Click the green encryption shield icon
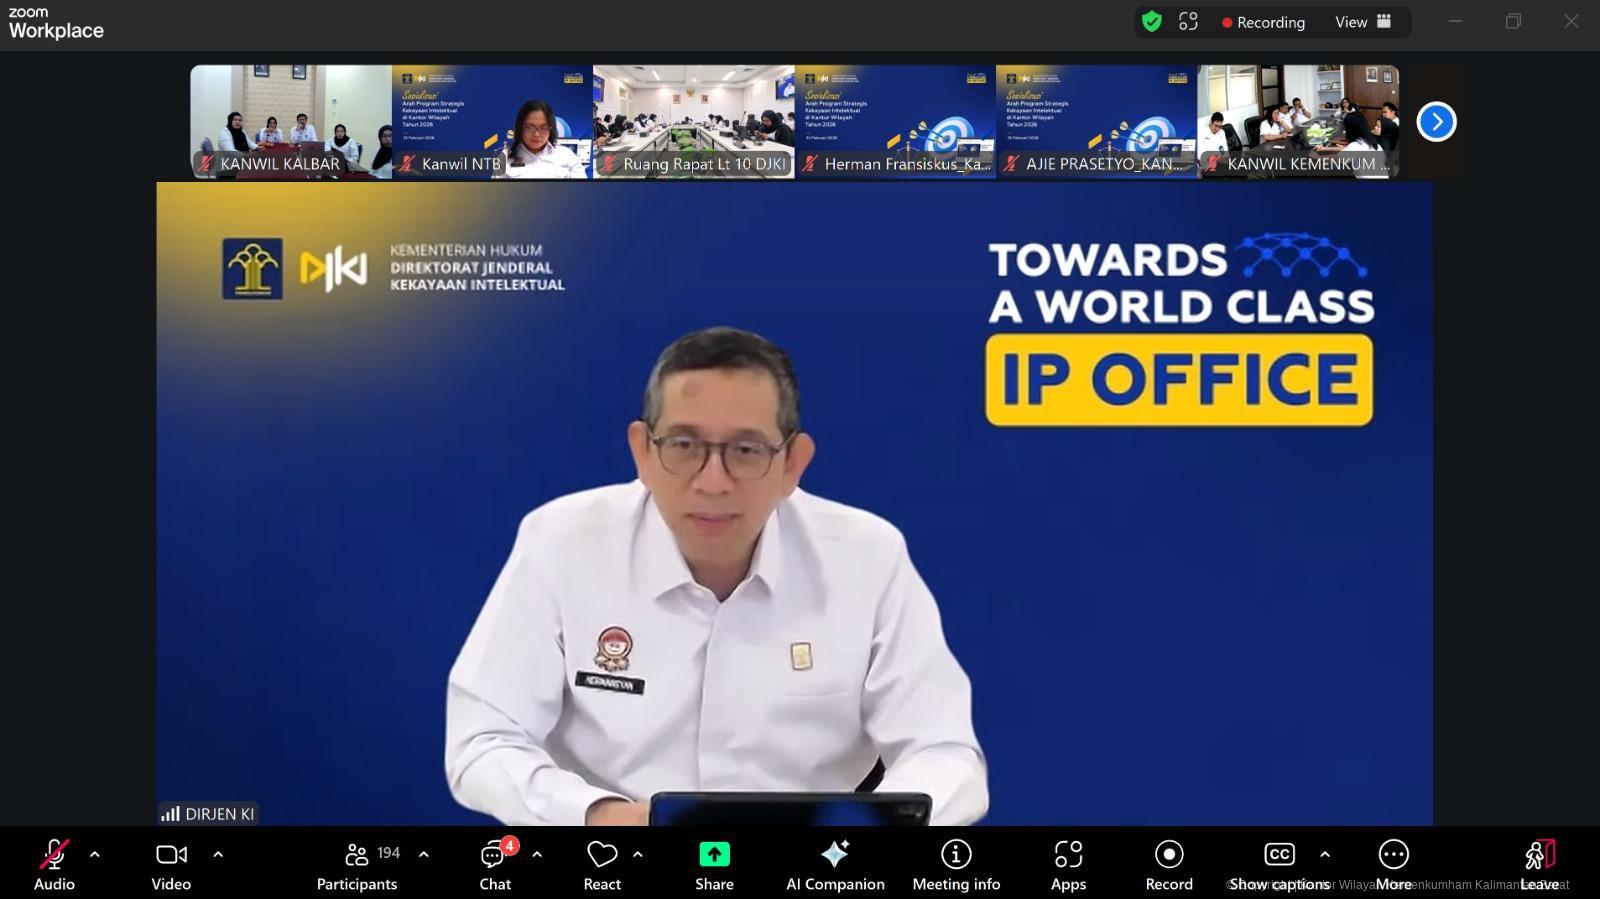This screenshot has height=899, width=1600. (1152, 22)
